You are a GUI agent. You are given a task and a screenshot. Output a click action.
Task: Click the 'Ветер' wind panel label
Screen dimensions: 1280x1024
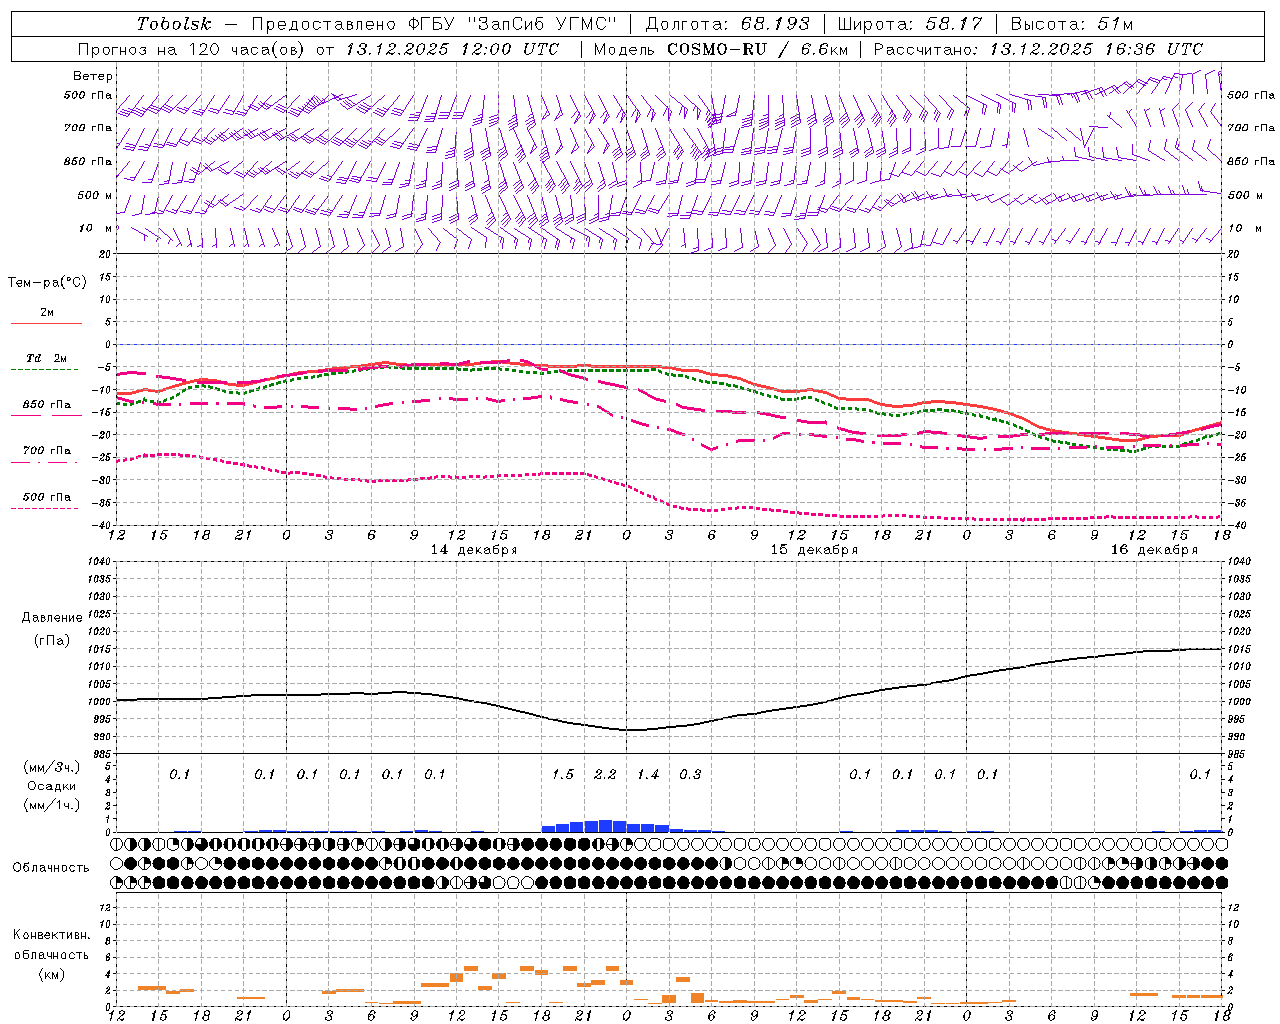pos(93,76)
